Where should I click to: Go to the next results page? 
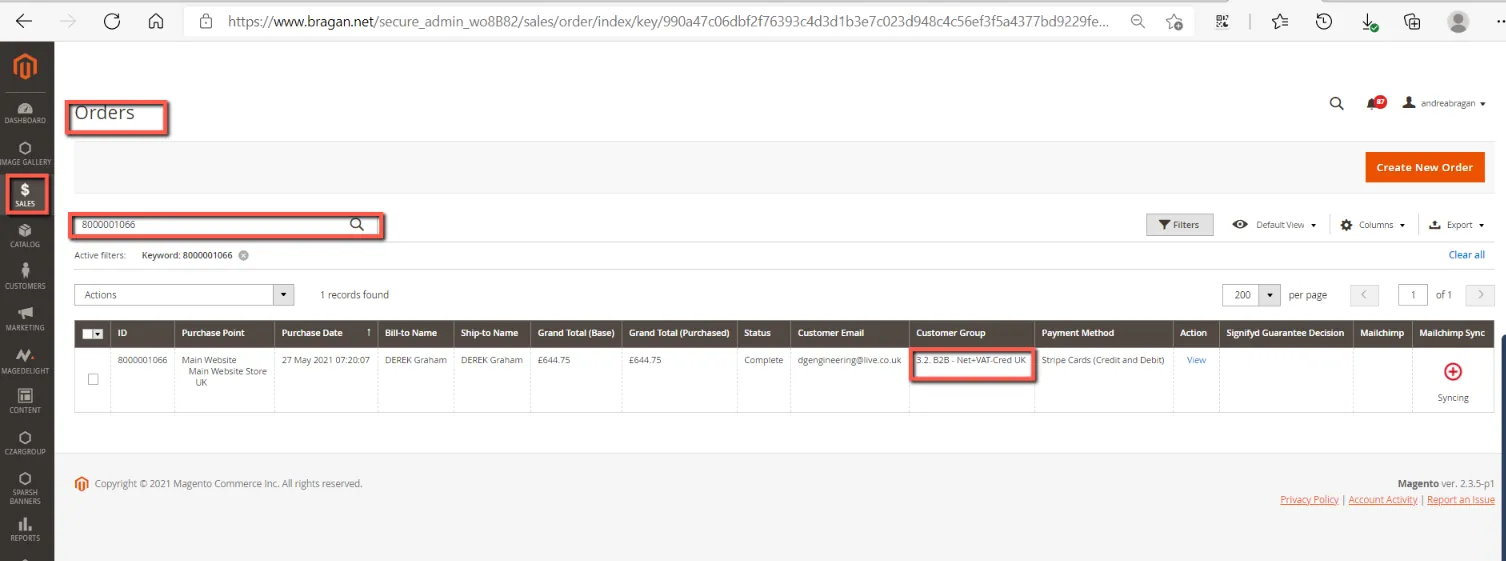click(x=1480, y=295)
